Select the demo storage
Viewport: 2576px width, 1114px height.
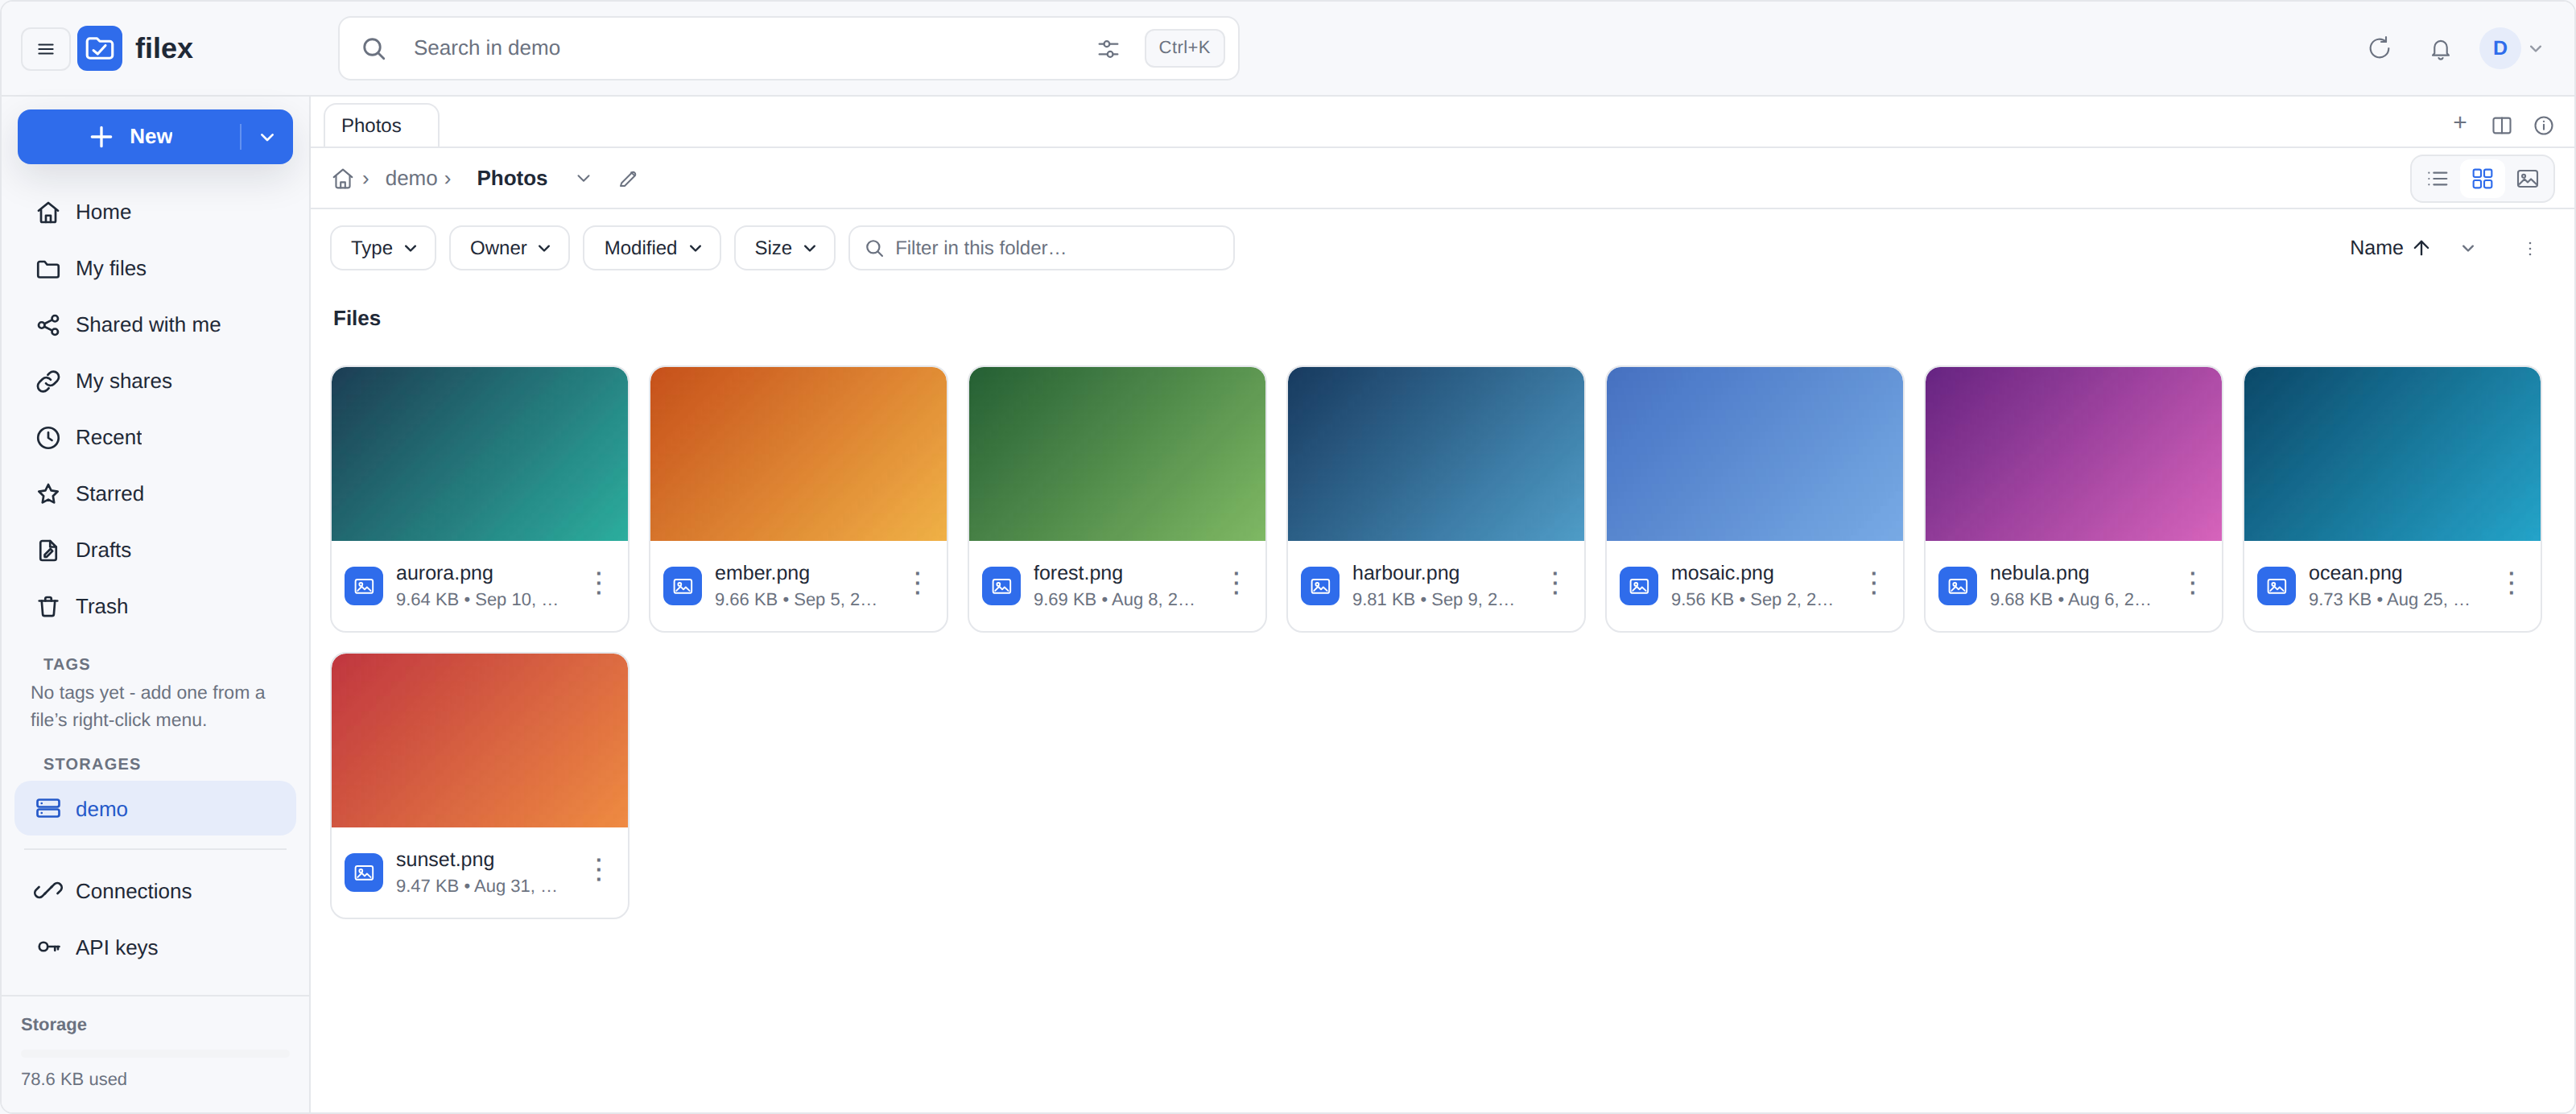tap(155, 809)
